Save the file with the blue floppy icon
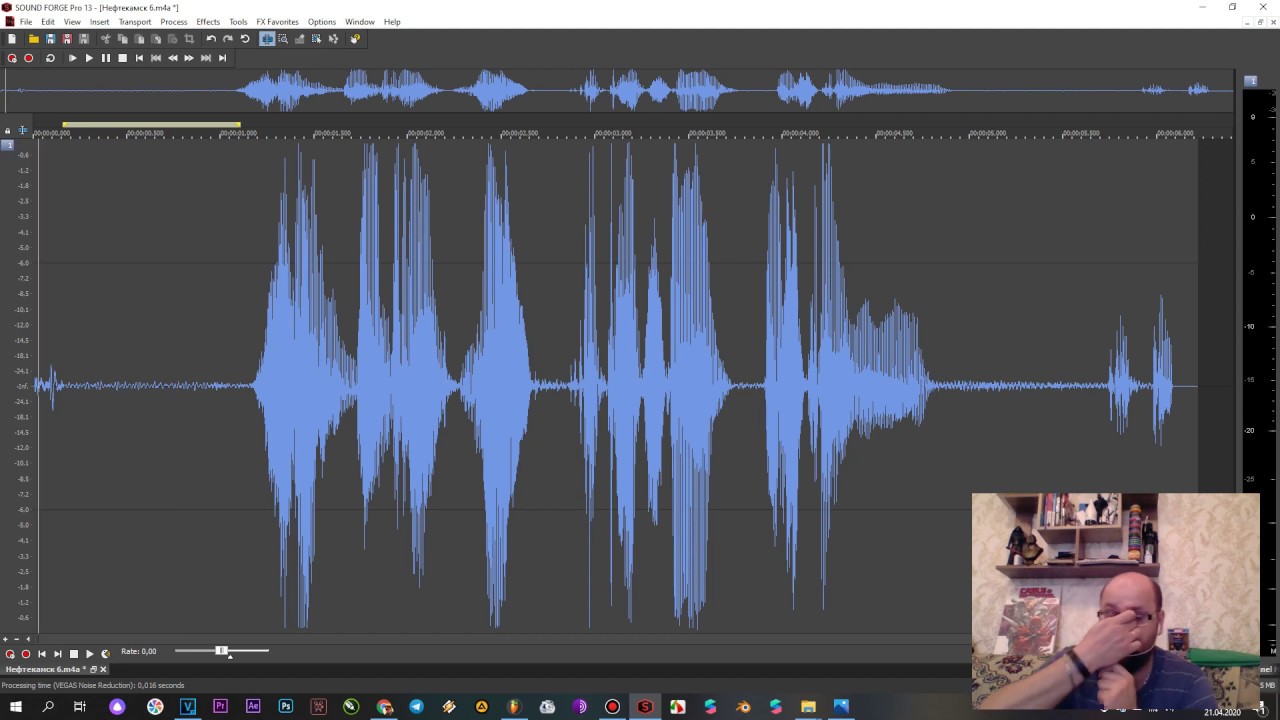 pyautogui.click(x=50, y=39)
